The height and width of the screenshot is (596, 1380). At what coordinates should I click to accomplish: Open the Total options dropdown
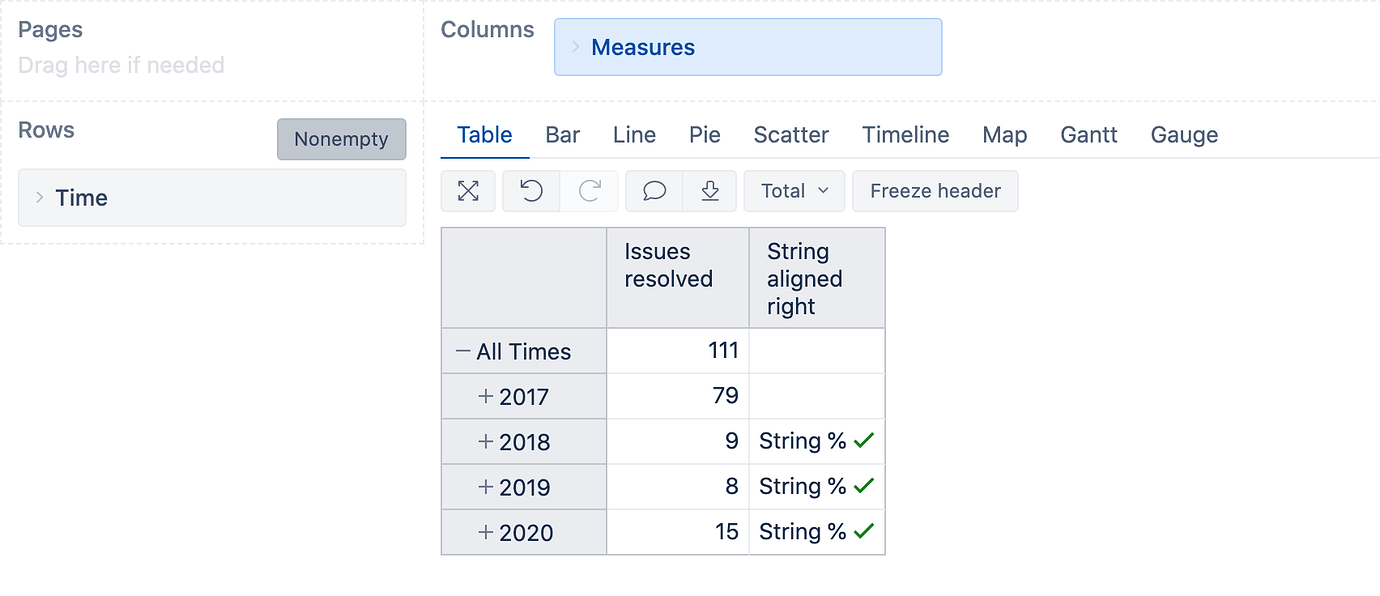tap(793, 191)
